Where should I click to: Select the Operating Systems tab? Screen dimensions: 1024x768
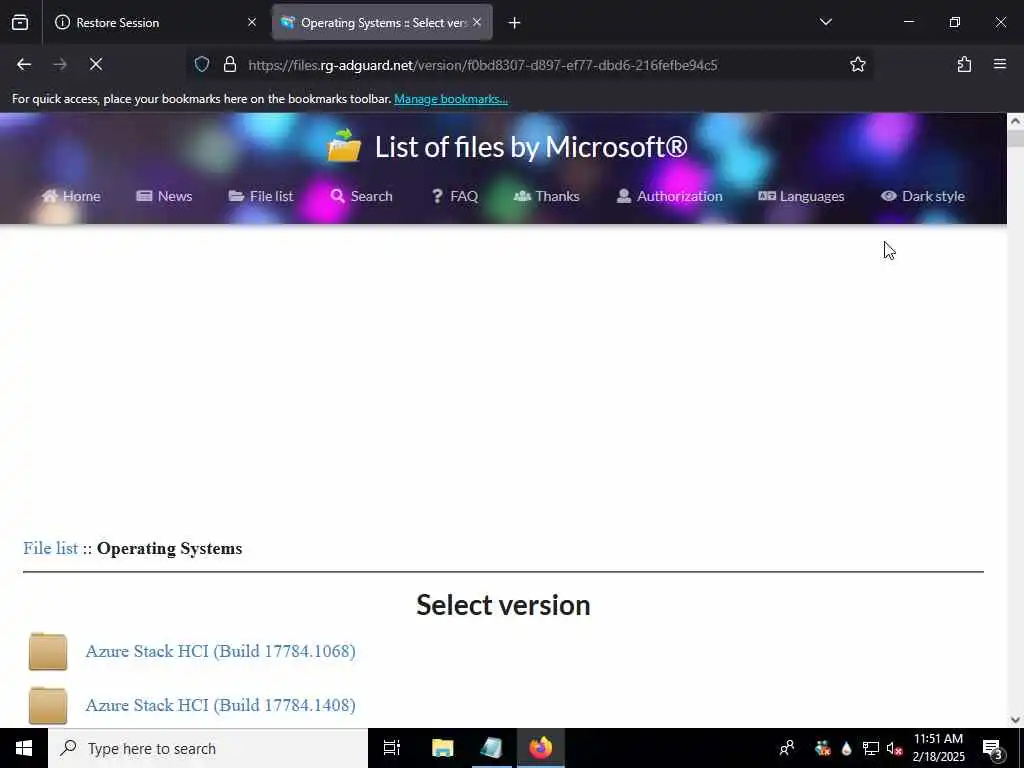click(x=382, y=23)
